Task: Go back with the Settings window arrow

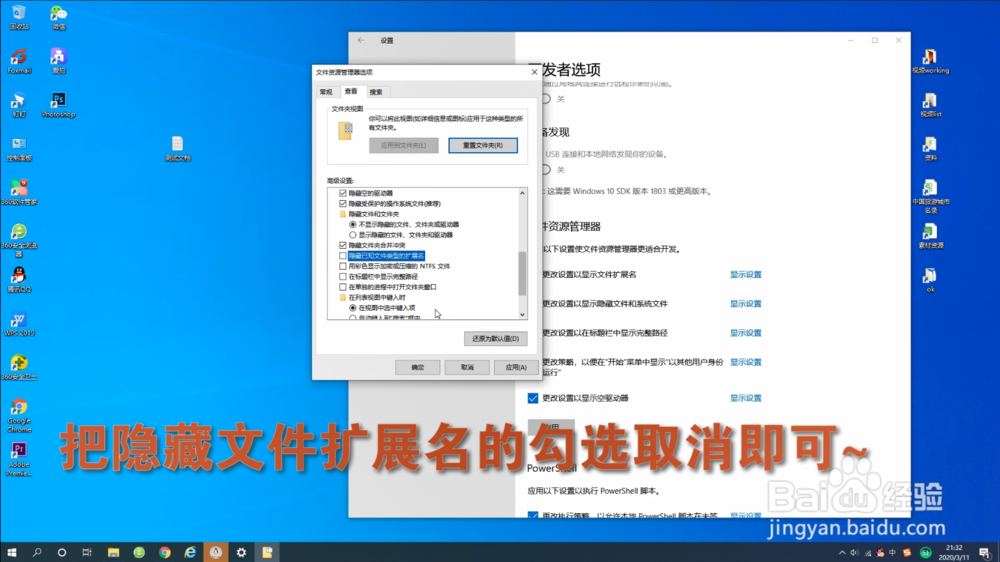Action: (x=361, y=40)
